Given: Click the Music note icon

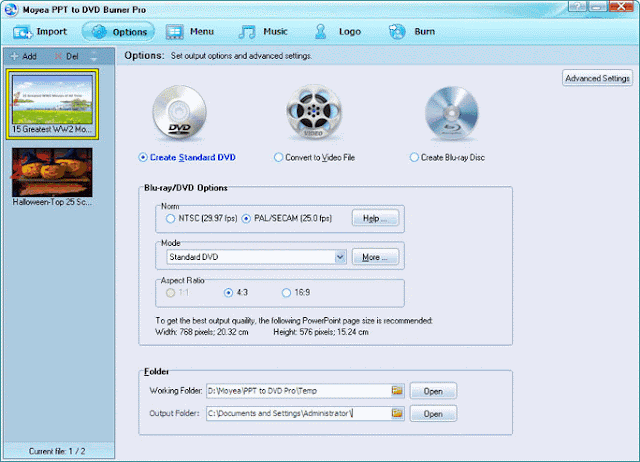Looking at the screenshot, I should [247, 32].
